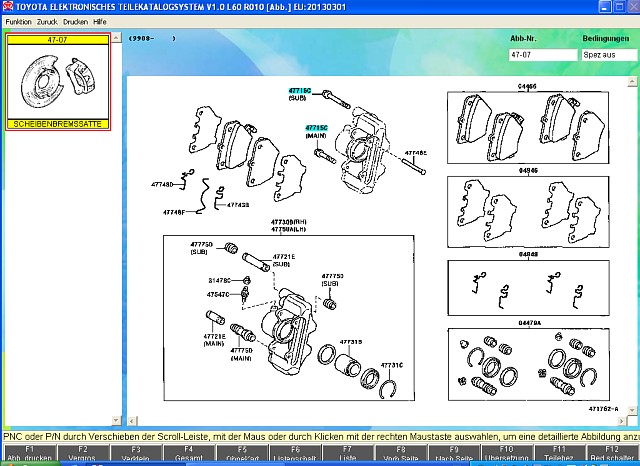Screen dimensions: 640x466
Task: Click the F10 Ubersetzung button
Action: point(507,453)
